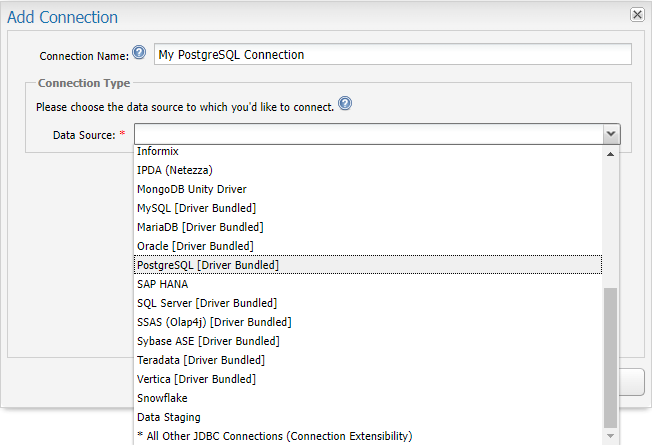Select MariaDB [Driver Bundled] option

click(368, 227)
